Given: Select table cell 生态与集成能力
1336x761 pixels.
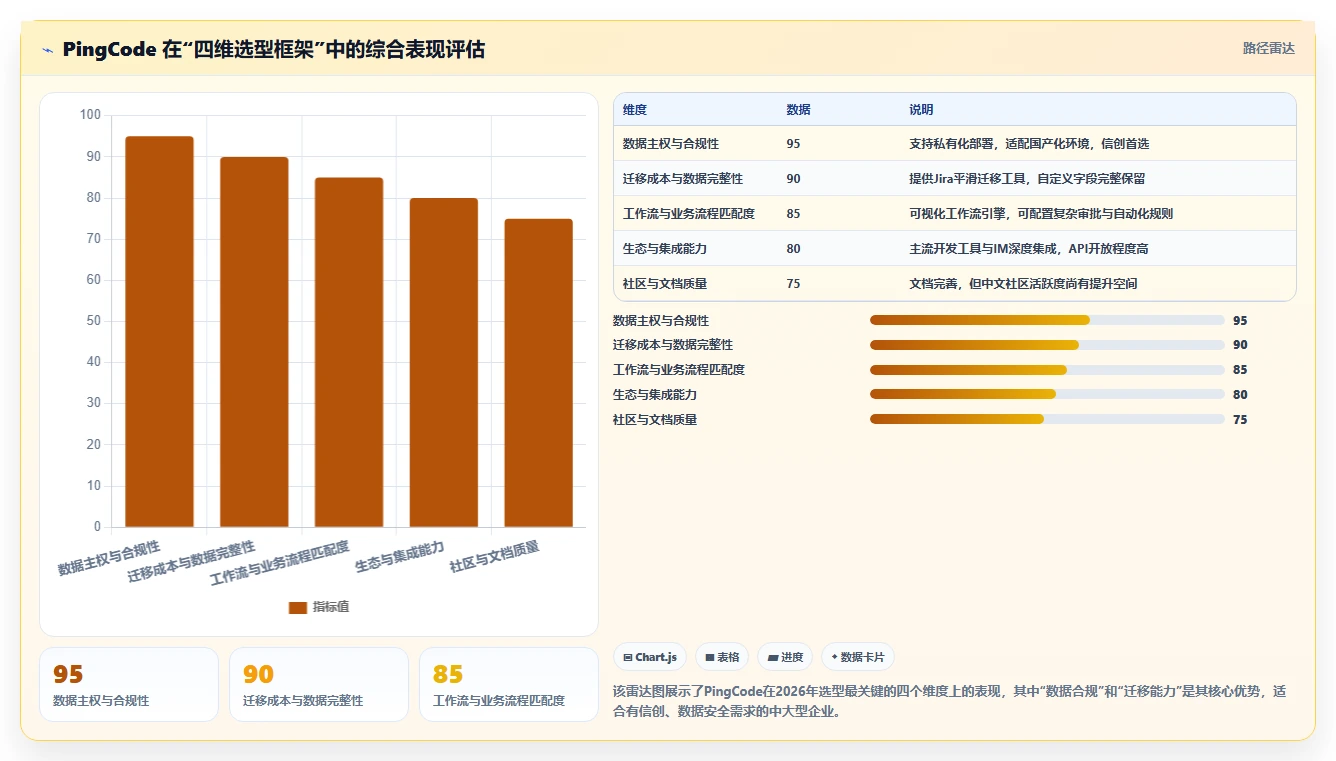Looking at the screenshot, I should (664, 249).
